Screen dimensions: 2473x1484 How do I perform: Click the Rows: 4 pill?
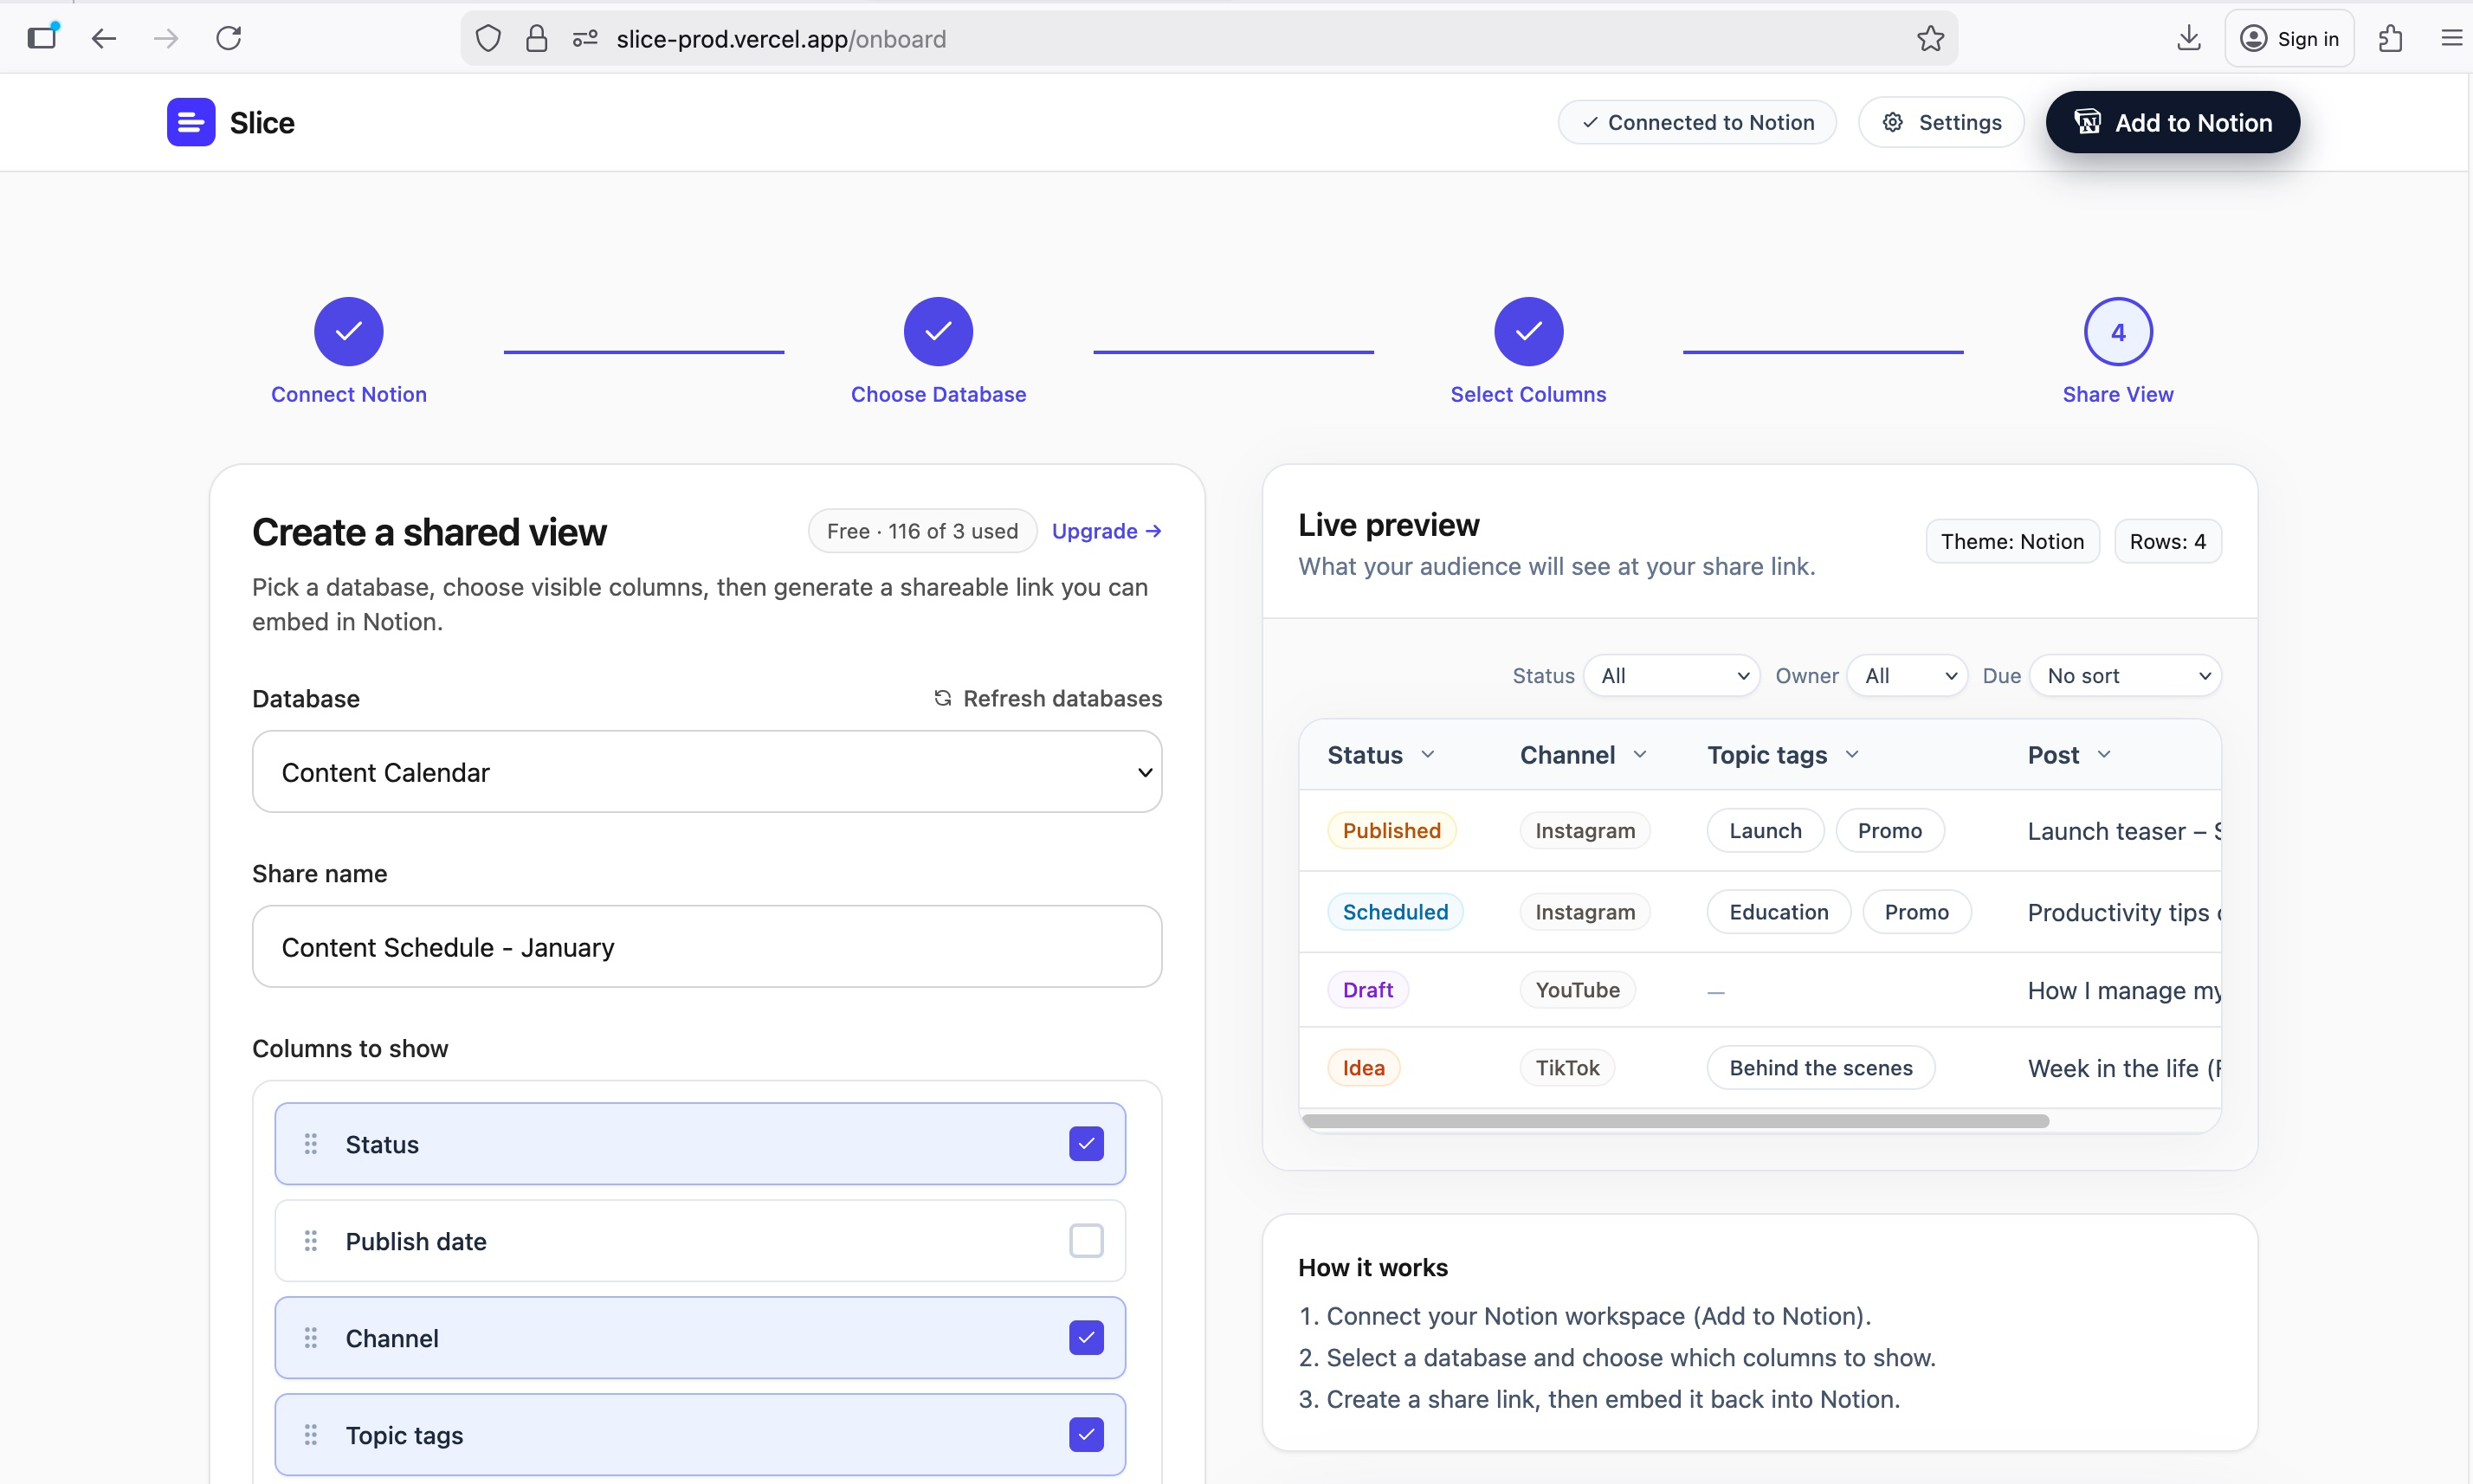click(x=2167, y=541)
